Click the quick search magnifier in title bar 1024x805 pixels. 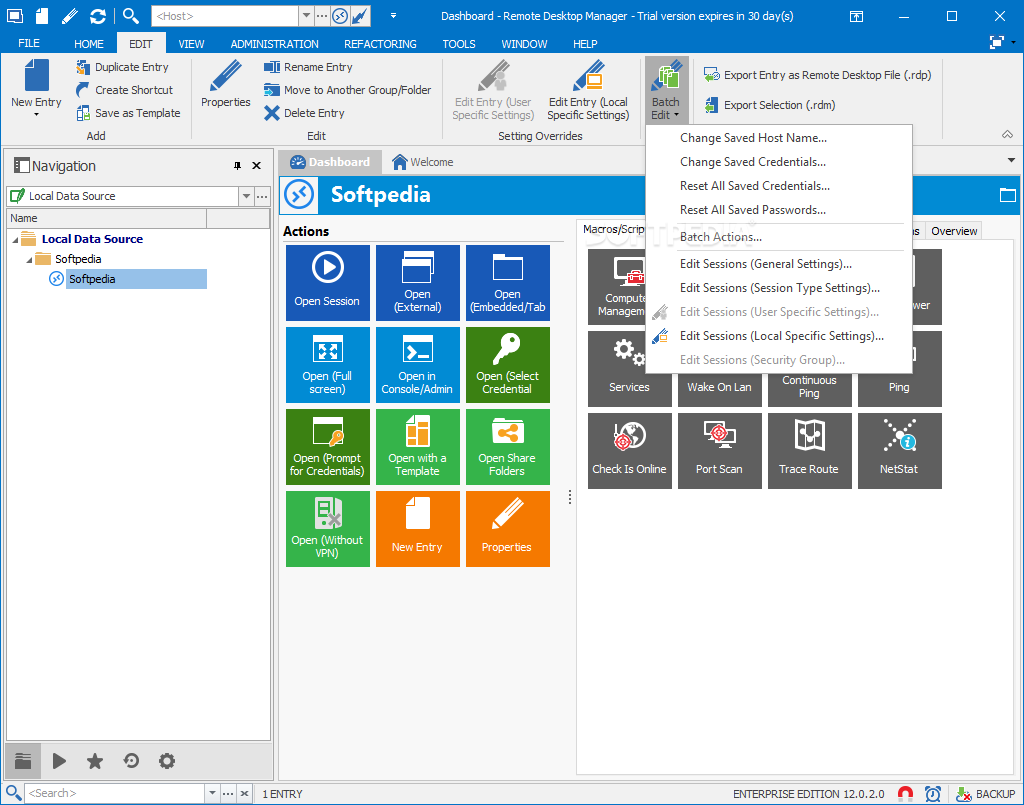(131, 16)
